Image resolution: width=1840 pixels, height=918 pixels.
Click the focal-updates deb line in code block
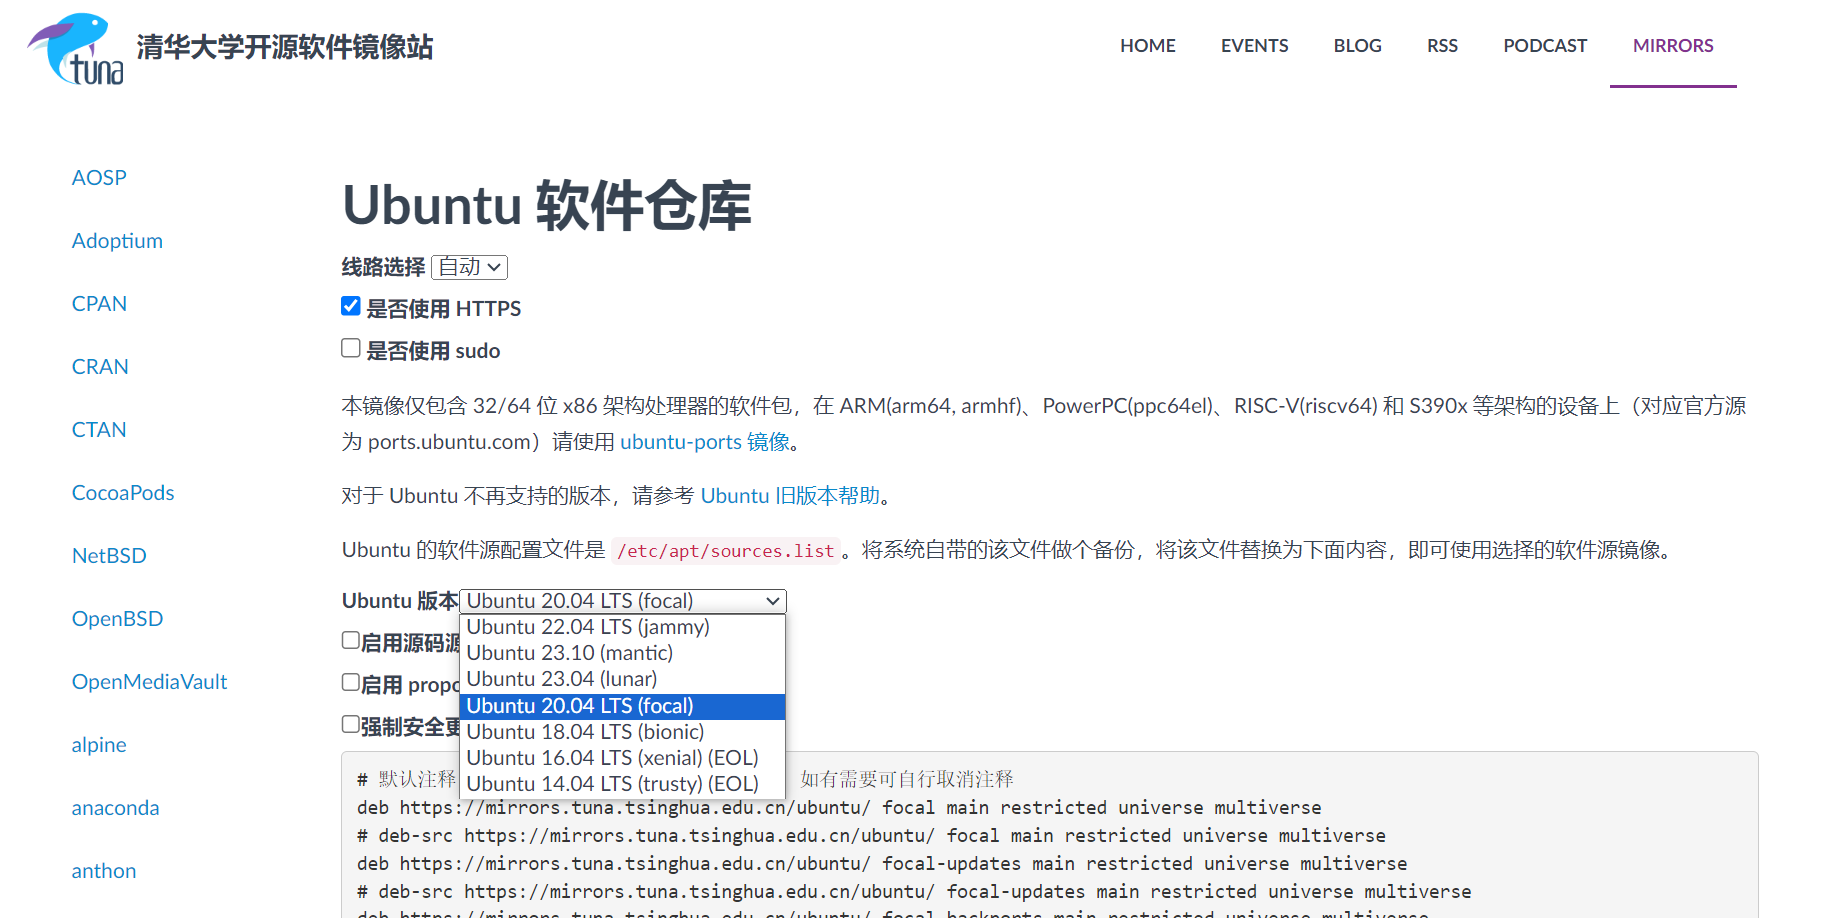click(882, 864)
